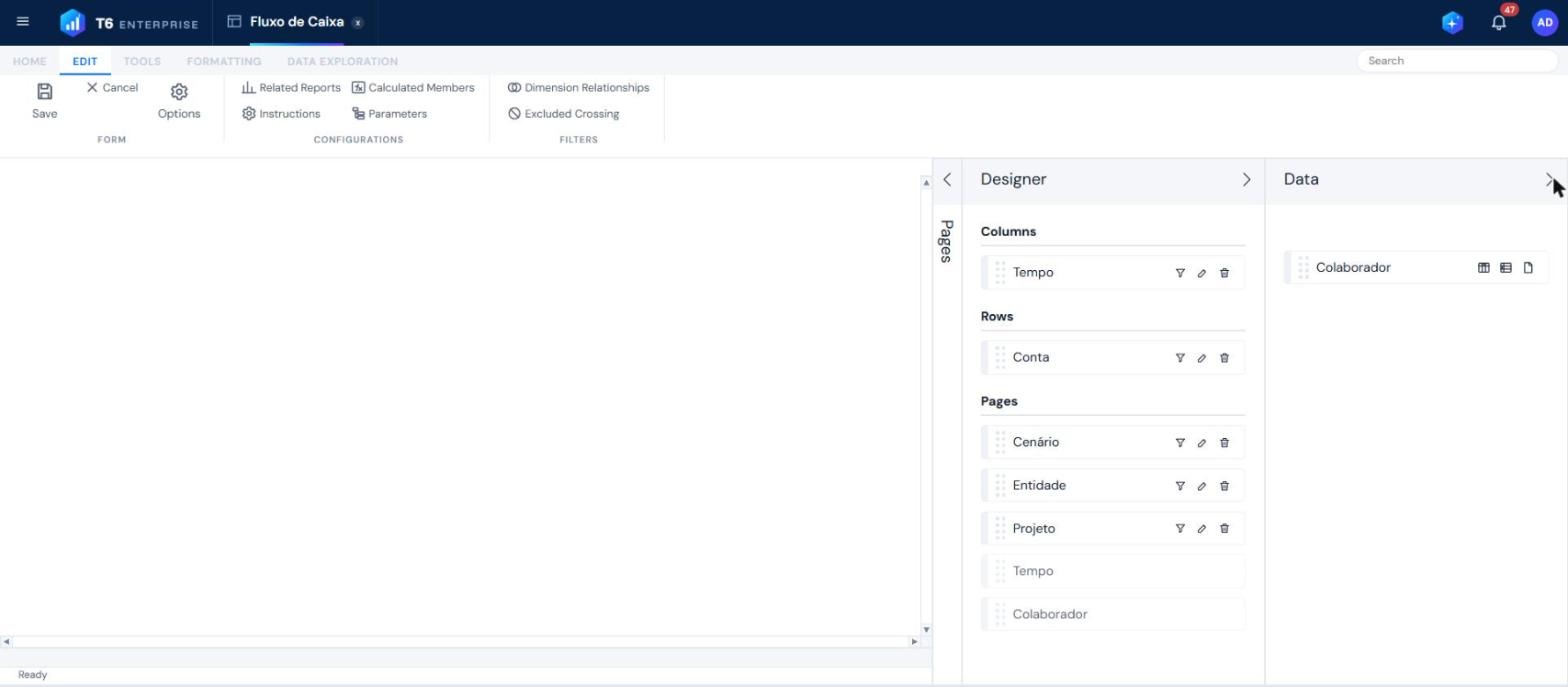Collapse the Data panel chevron
This screenshot has height=687, width=1568.
[1549, 180]
